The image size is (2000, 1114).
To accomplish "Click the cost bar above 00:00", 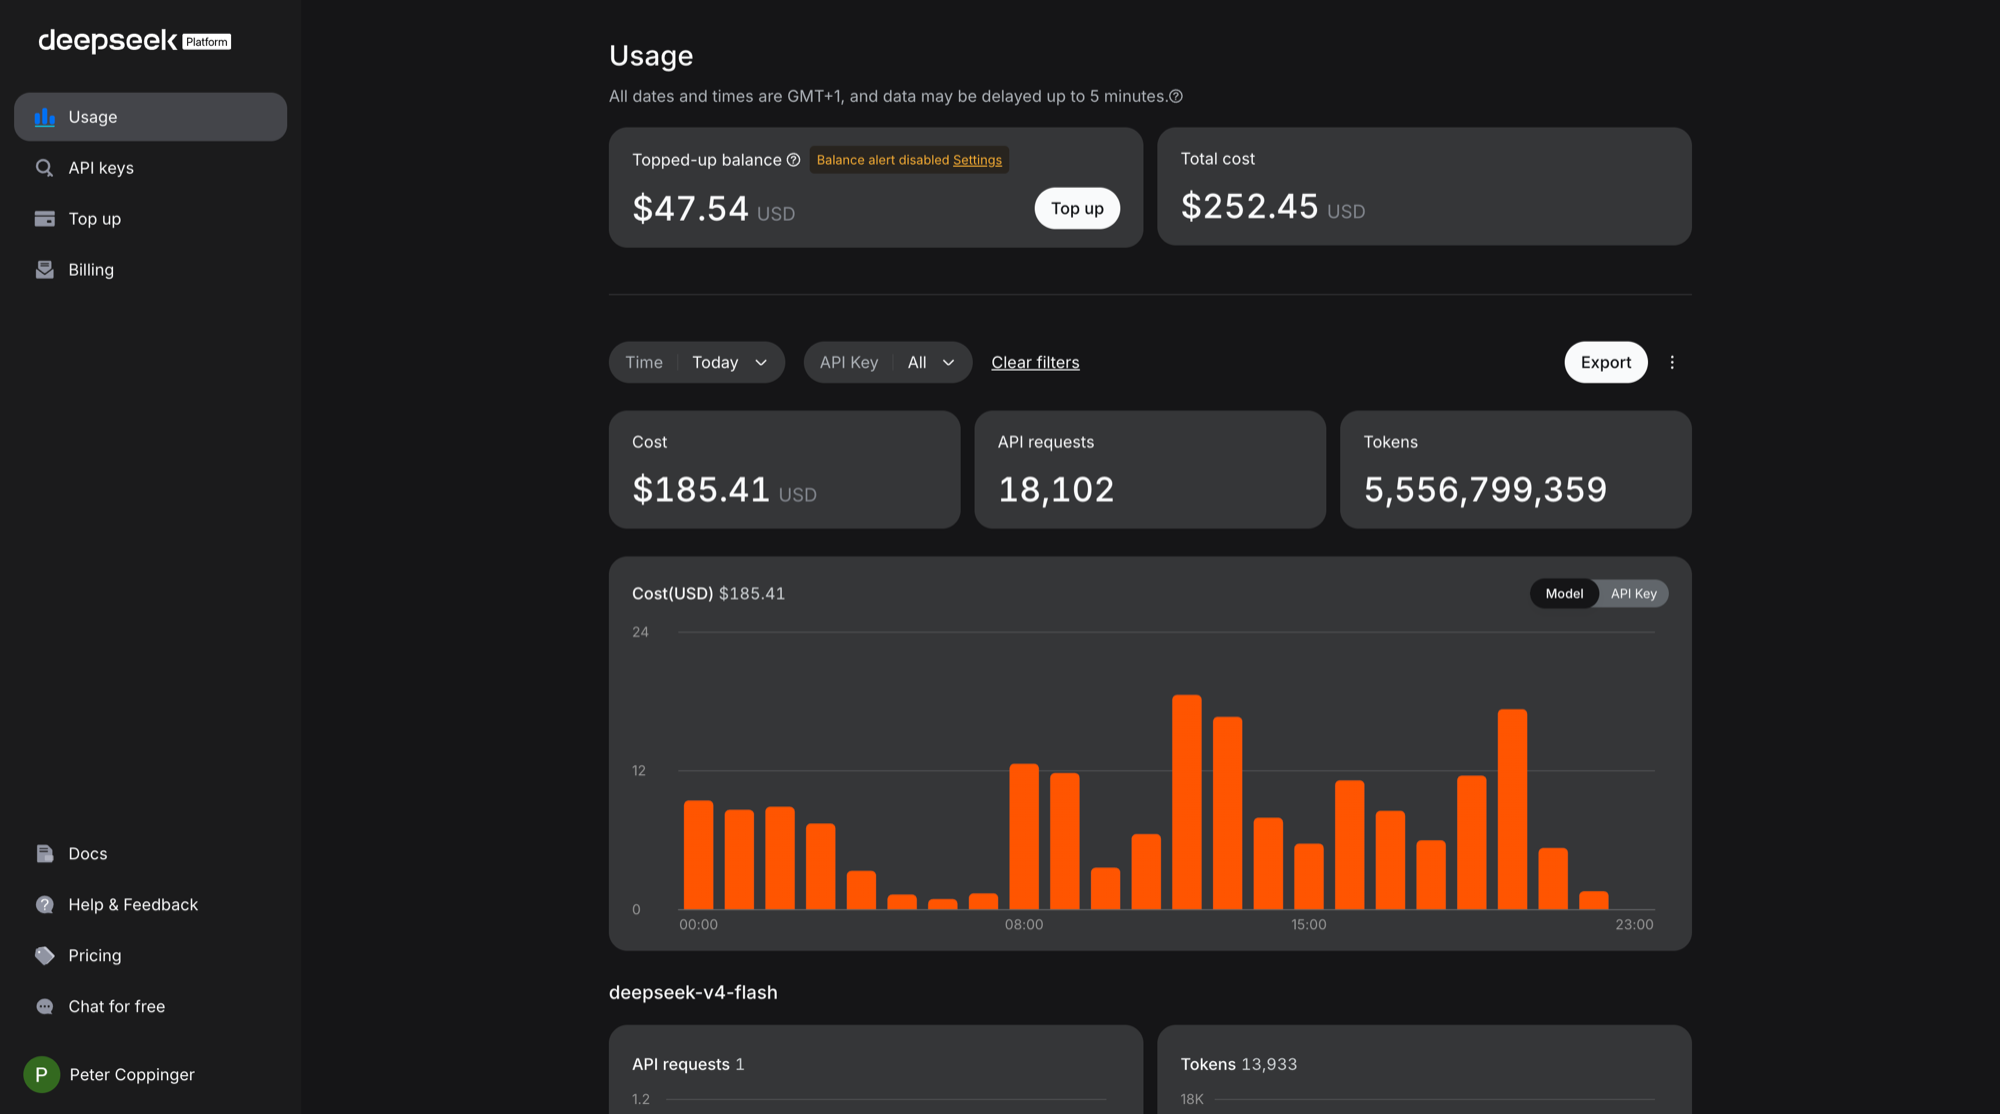I will (698, 855).
